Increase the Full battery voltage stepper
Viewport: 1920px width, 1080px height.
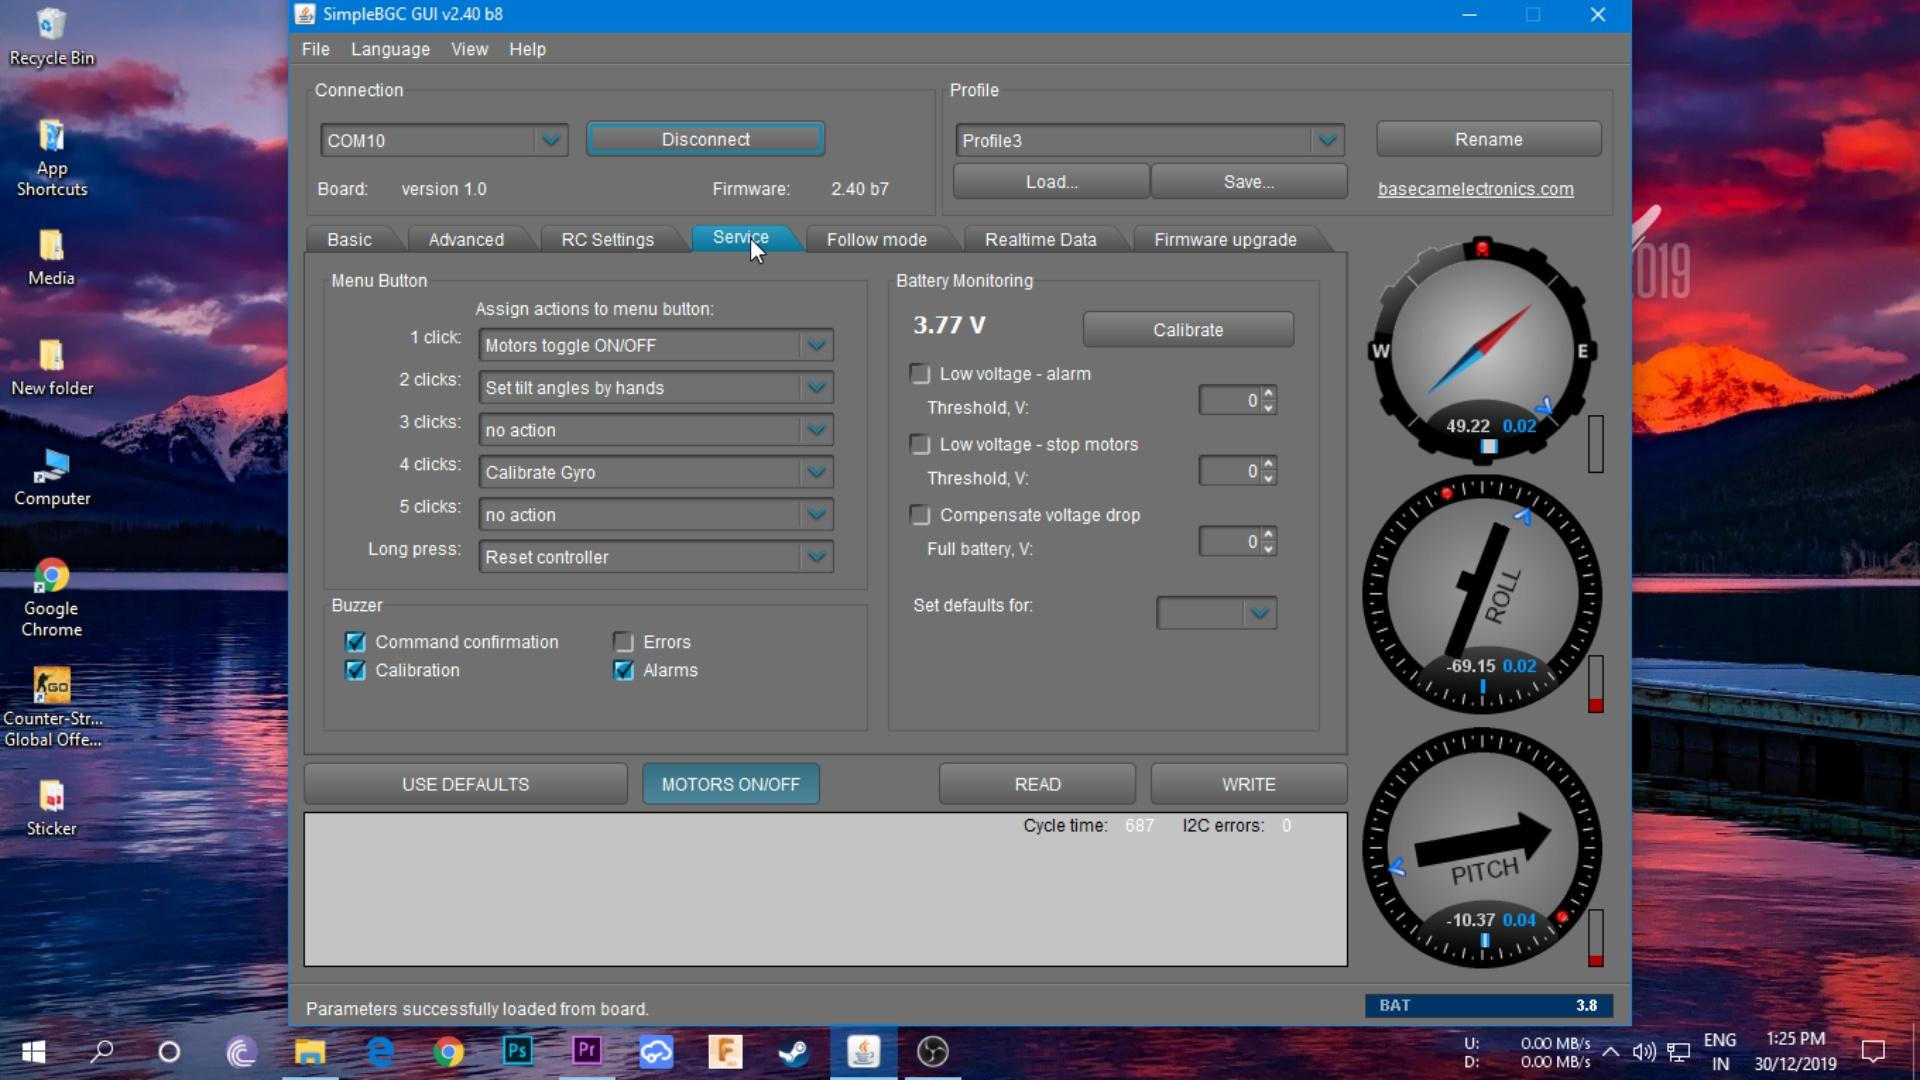pos(1269,535)
